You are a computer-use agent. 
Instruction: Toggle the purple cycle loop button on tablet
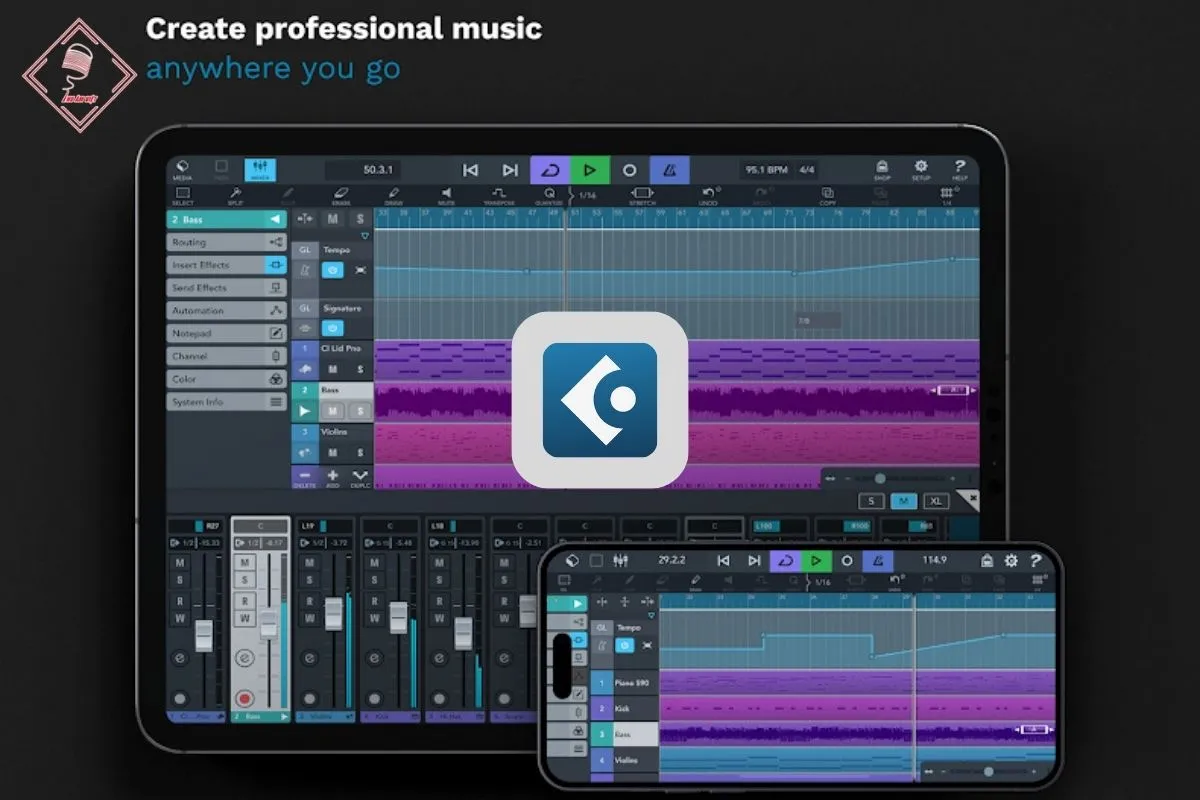pyautogui.click(x=549, y=170)
